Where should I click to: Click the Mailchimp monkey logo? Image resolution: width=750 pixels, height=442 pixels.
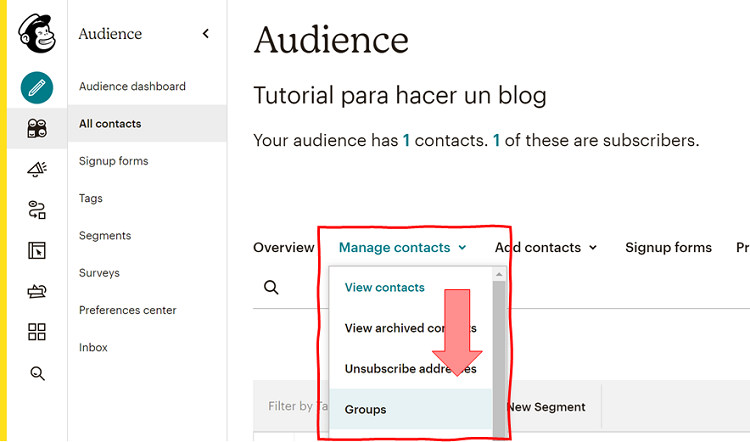[x=37, y=32]
